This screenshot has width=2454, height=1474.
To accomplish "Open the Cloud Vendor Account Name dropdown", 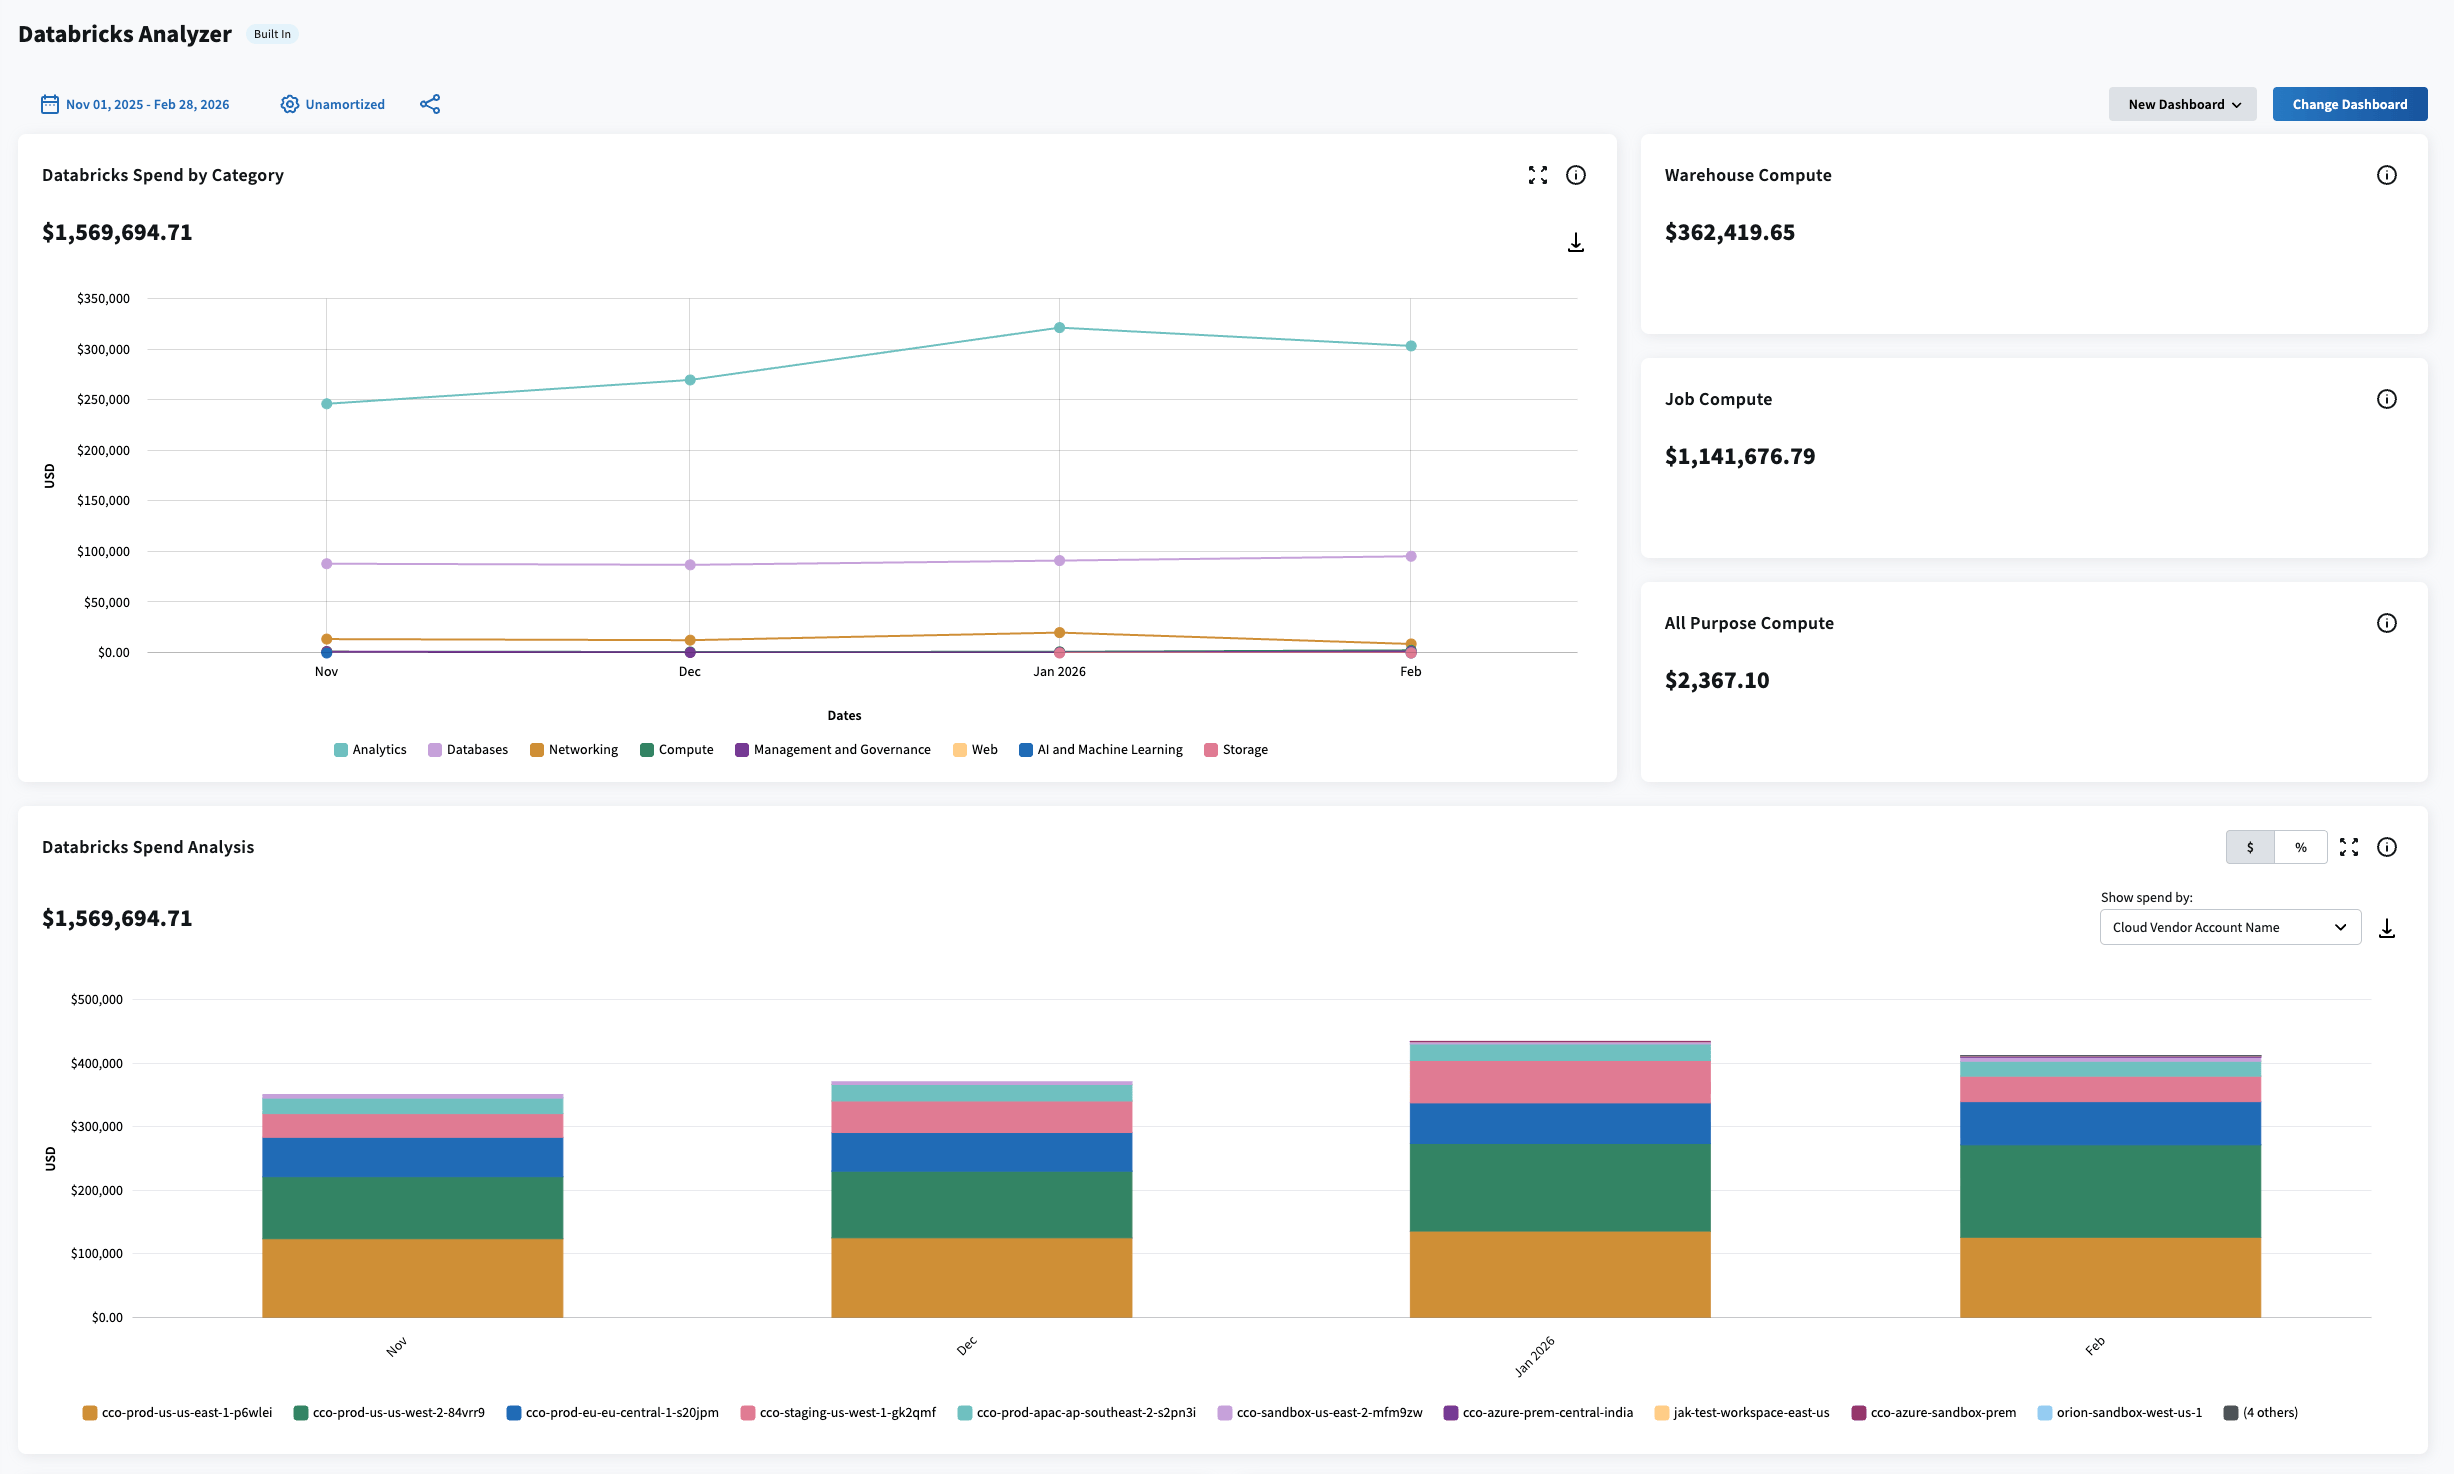I will click(x=2230, y=927).
